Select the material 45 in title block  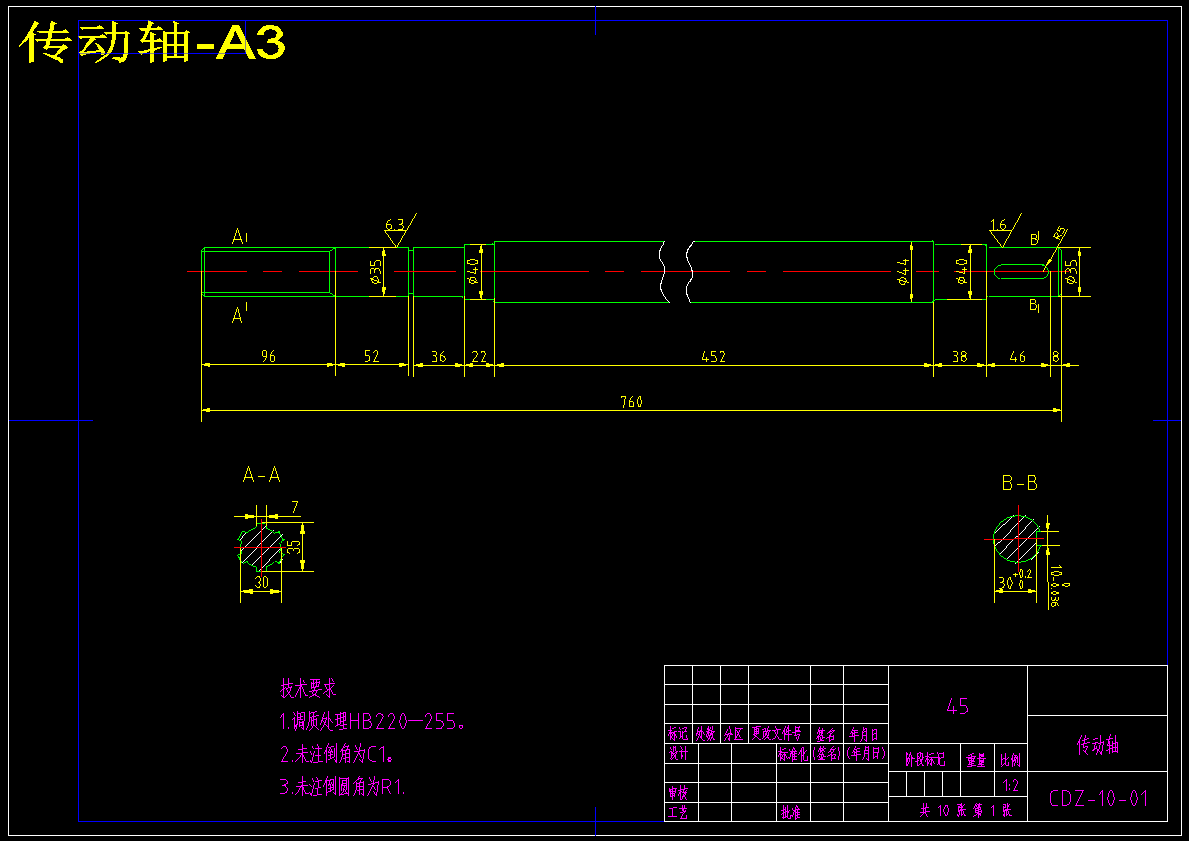pos(957,706)
